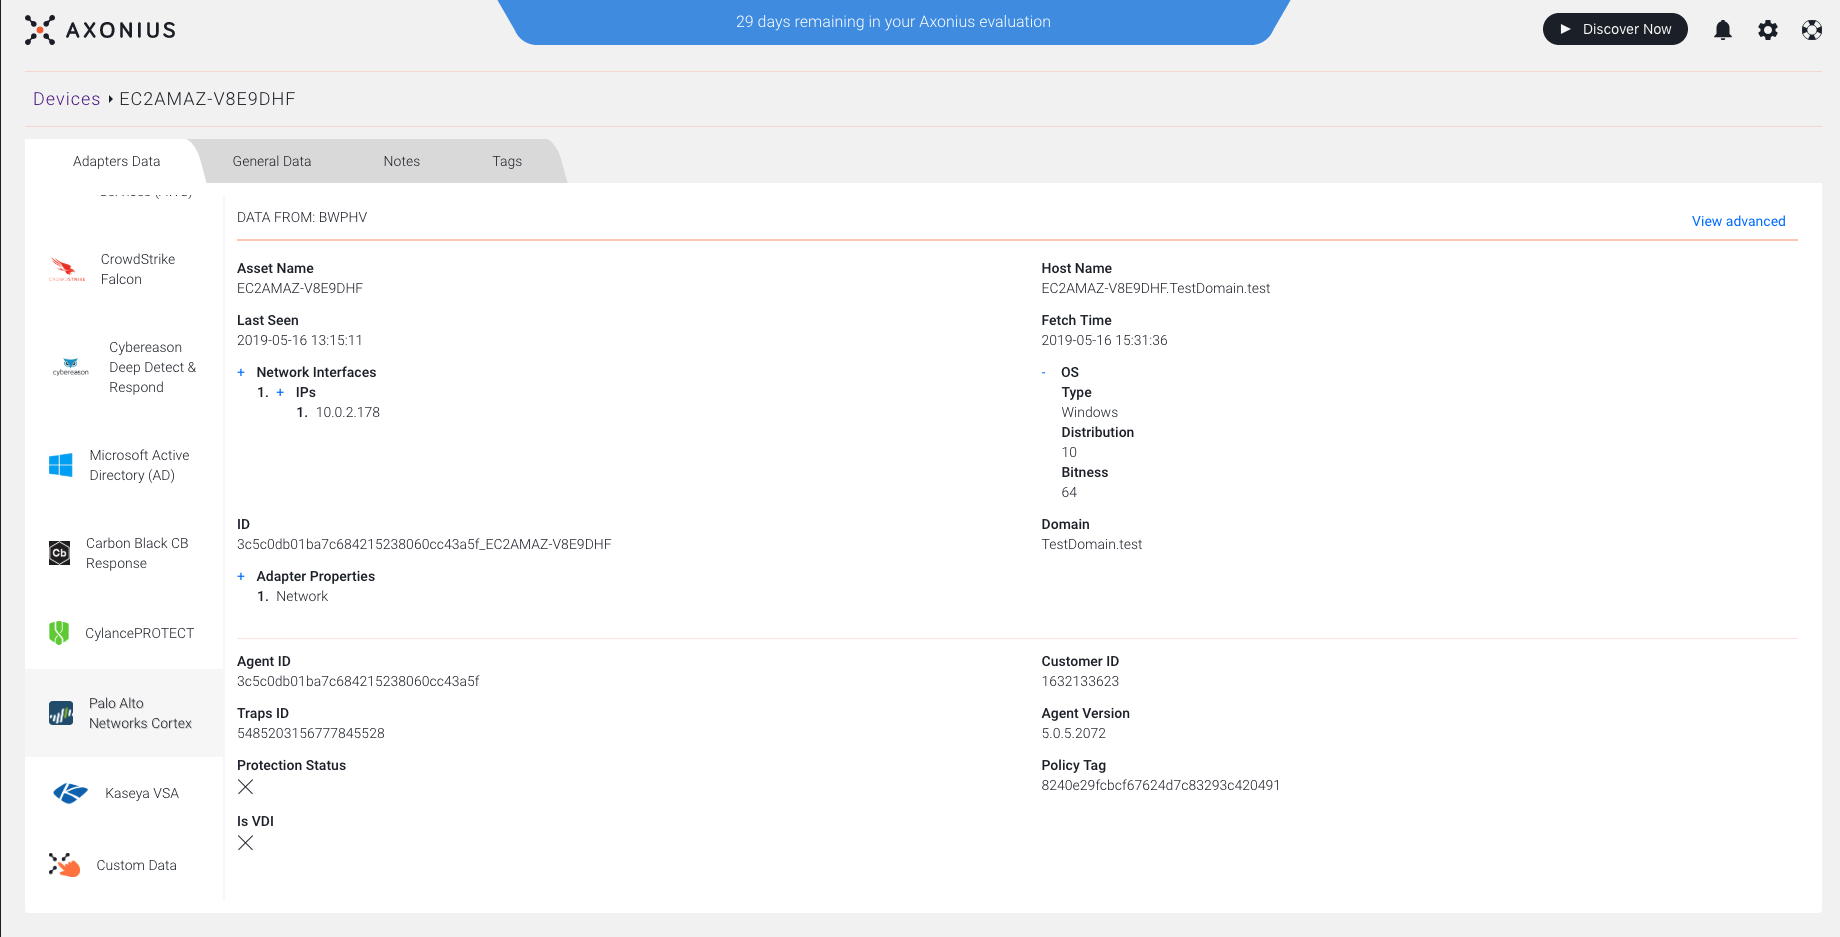Expand the Adapter Properties list
This screenshot has width=1840, height=937.
241,576
